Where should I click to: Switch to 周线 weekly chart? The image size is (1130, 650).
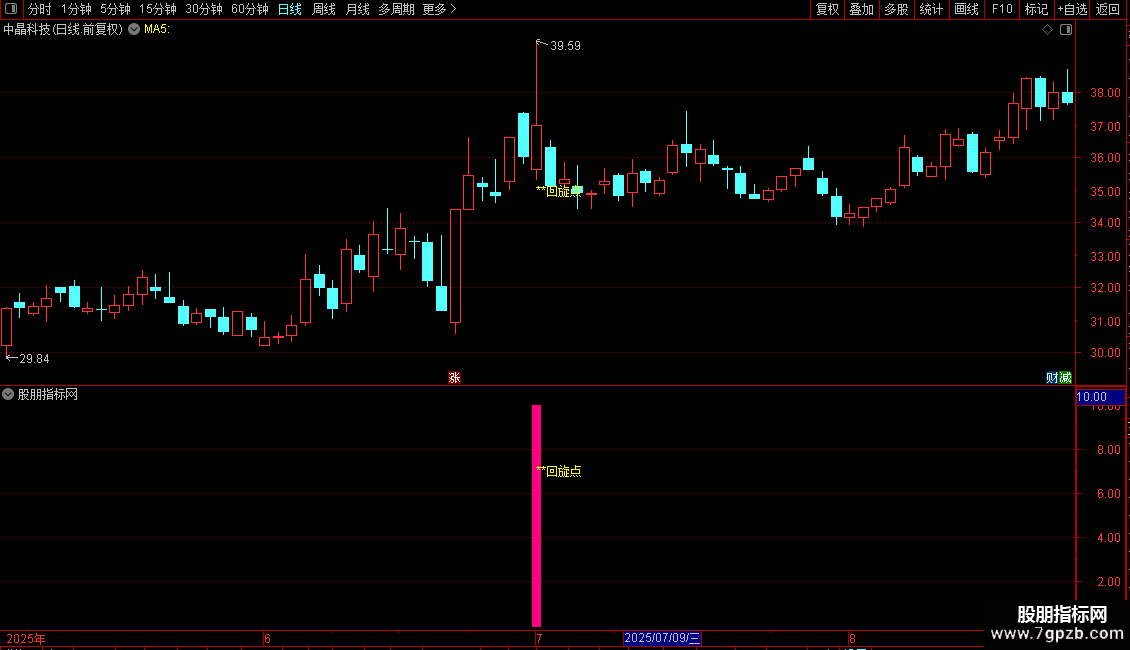pos(324,9)
